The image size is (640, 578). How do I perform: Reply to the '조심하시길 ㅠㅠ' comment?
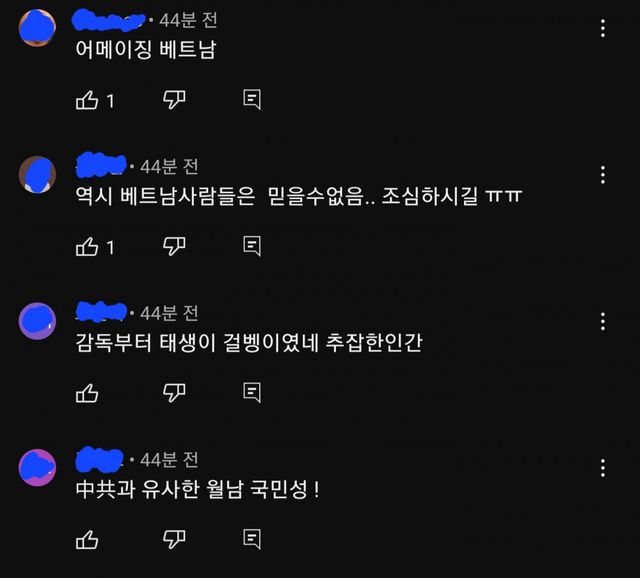(x=252, y=246)
